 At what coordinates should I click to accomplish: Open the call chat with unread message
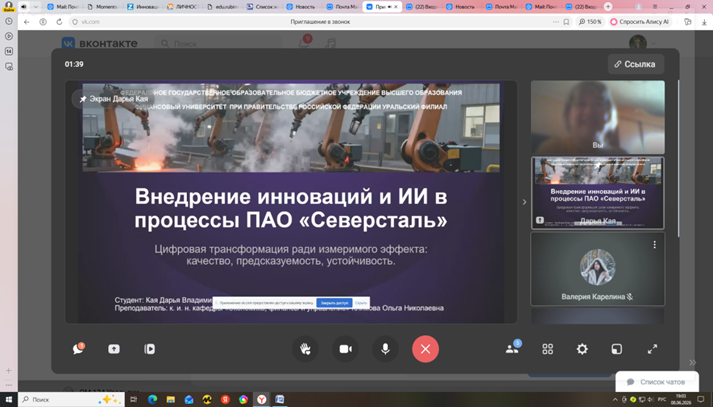(78, 349)
